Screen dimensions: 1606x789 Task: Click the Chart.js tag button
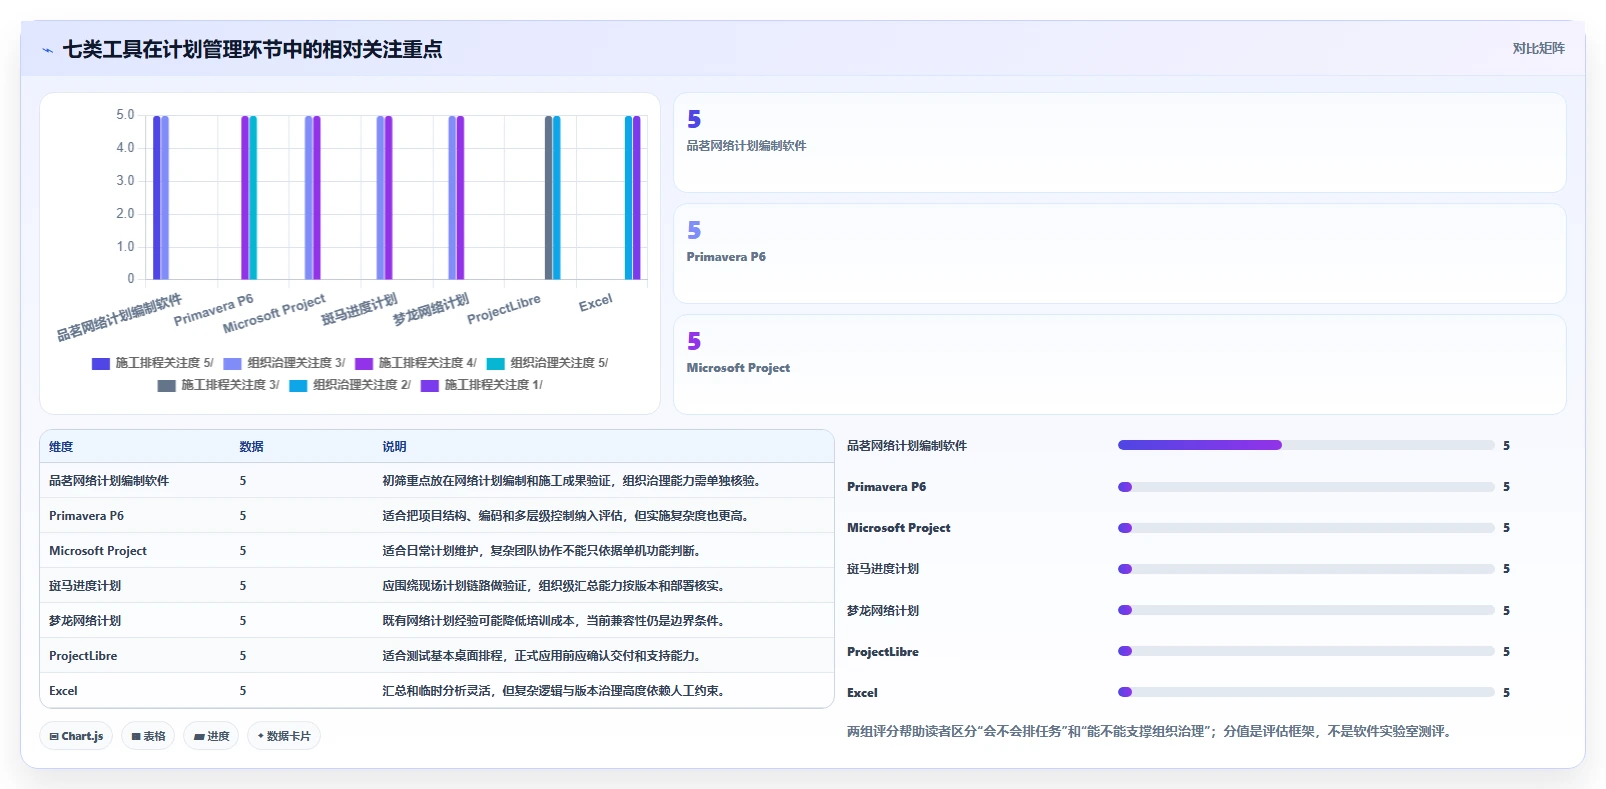point(76,736)
